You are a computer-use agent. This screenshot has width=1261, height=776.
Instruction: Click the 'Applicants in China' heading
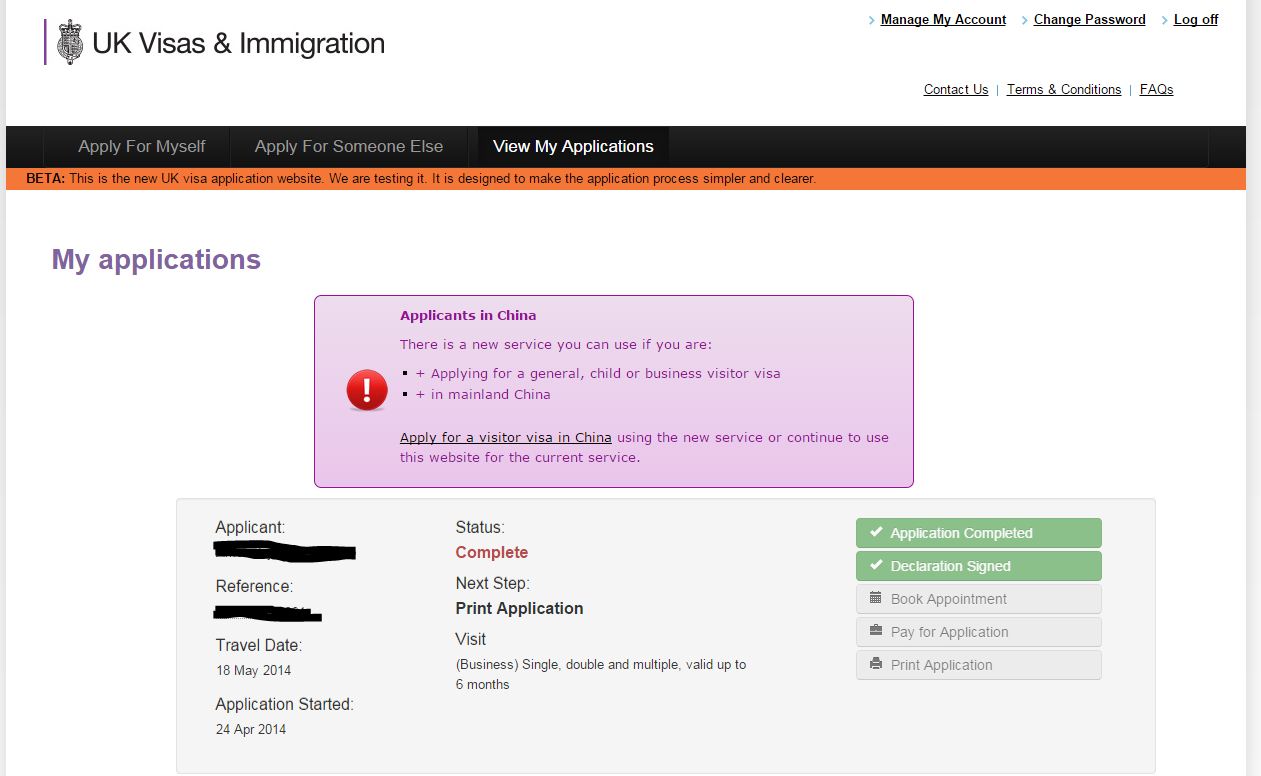(468, 315)
